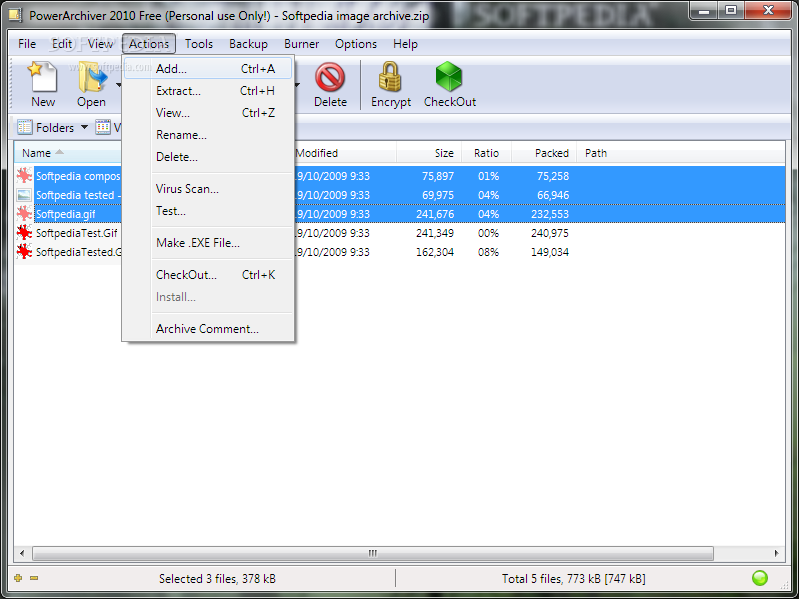
Task: Click the icon of SoftpediaTested row
Action: 24,252
